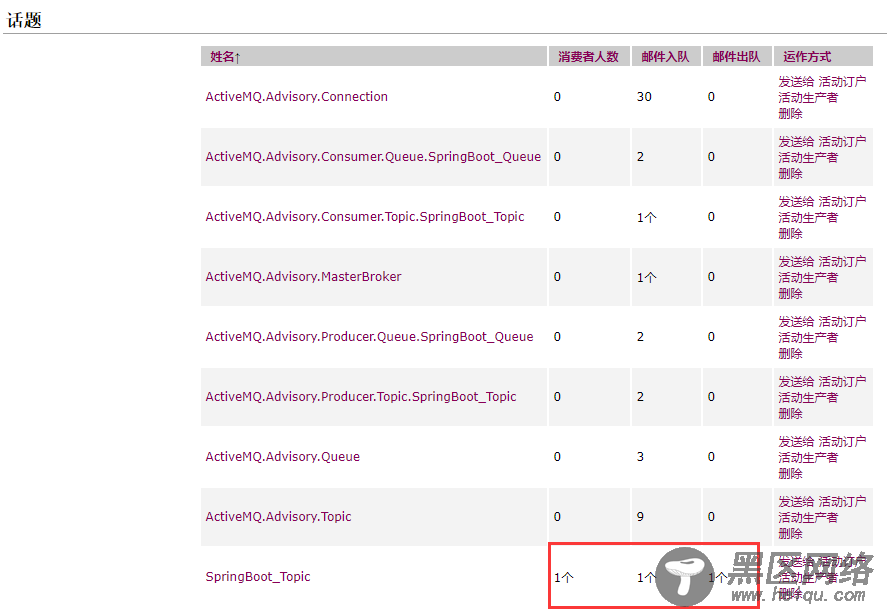Open ActiveMQ.Advisory.Producer.Topic.SpringBoot_Topic topic
The height and width of the screenshot is (612, 887).
coord(361,396)
